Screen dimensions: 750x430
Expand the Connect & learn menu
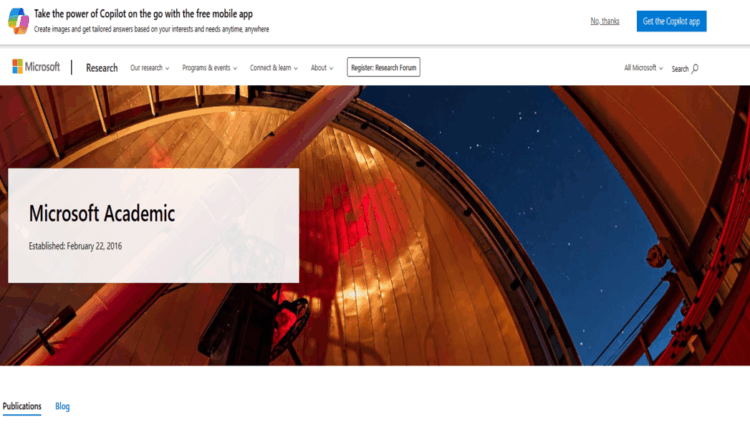(x=274, y=68)
